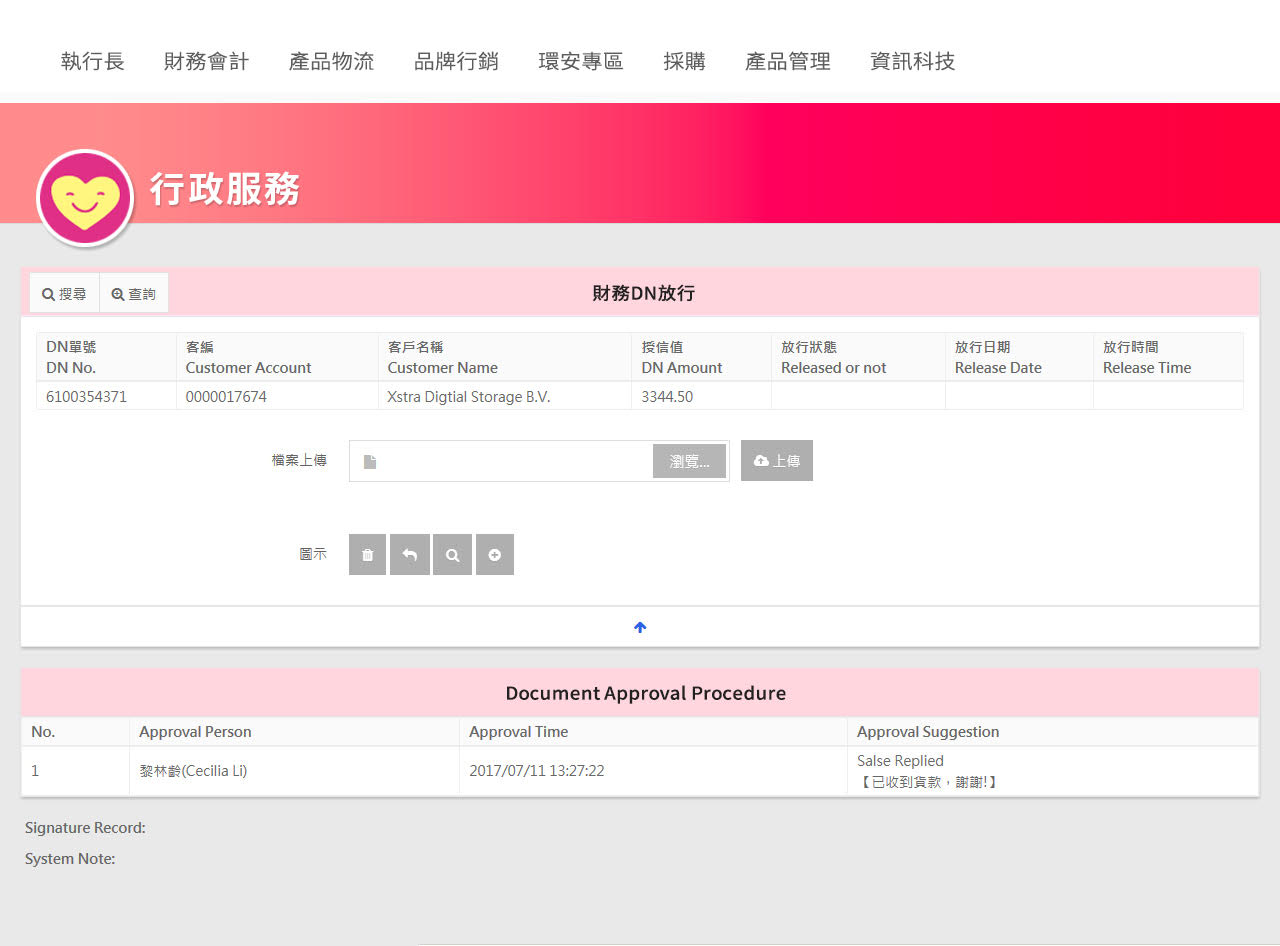The image size is (1280, 946).
Task: Open the 產品管理 menu
Action: click(x=788, y=61)
